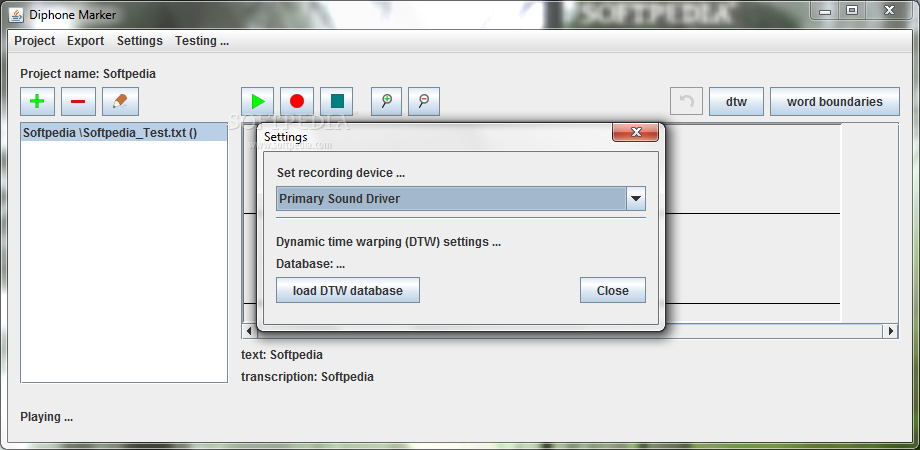Add a new item with green plus
Viewport: 920px width, 450px height.
tap(38, 101)
